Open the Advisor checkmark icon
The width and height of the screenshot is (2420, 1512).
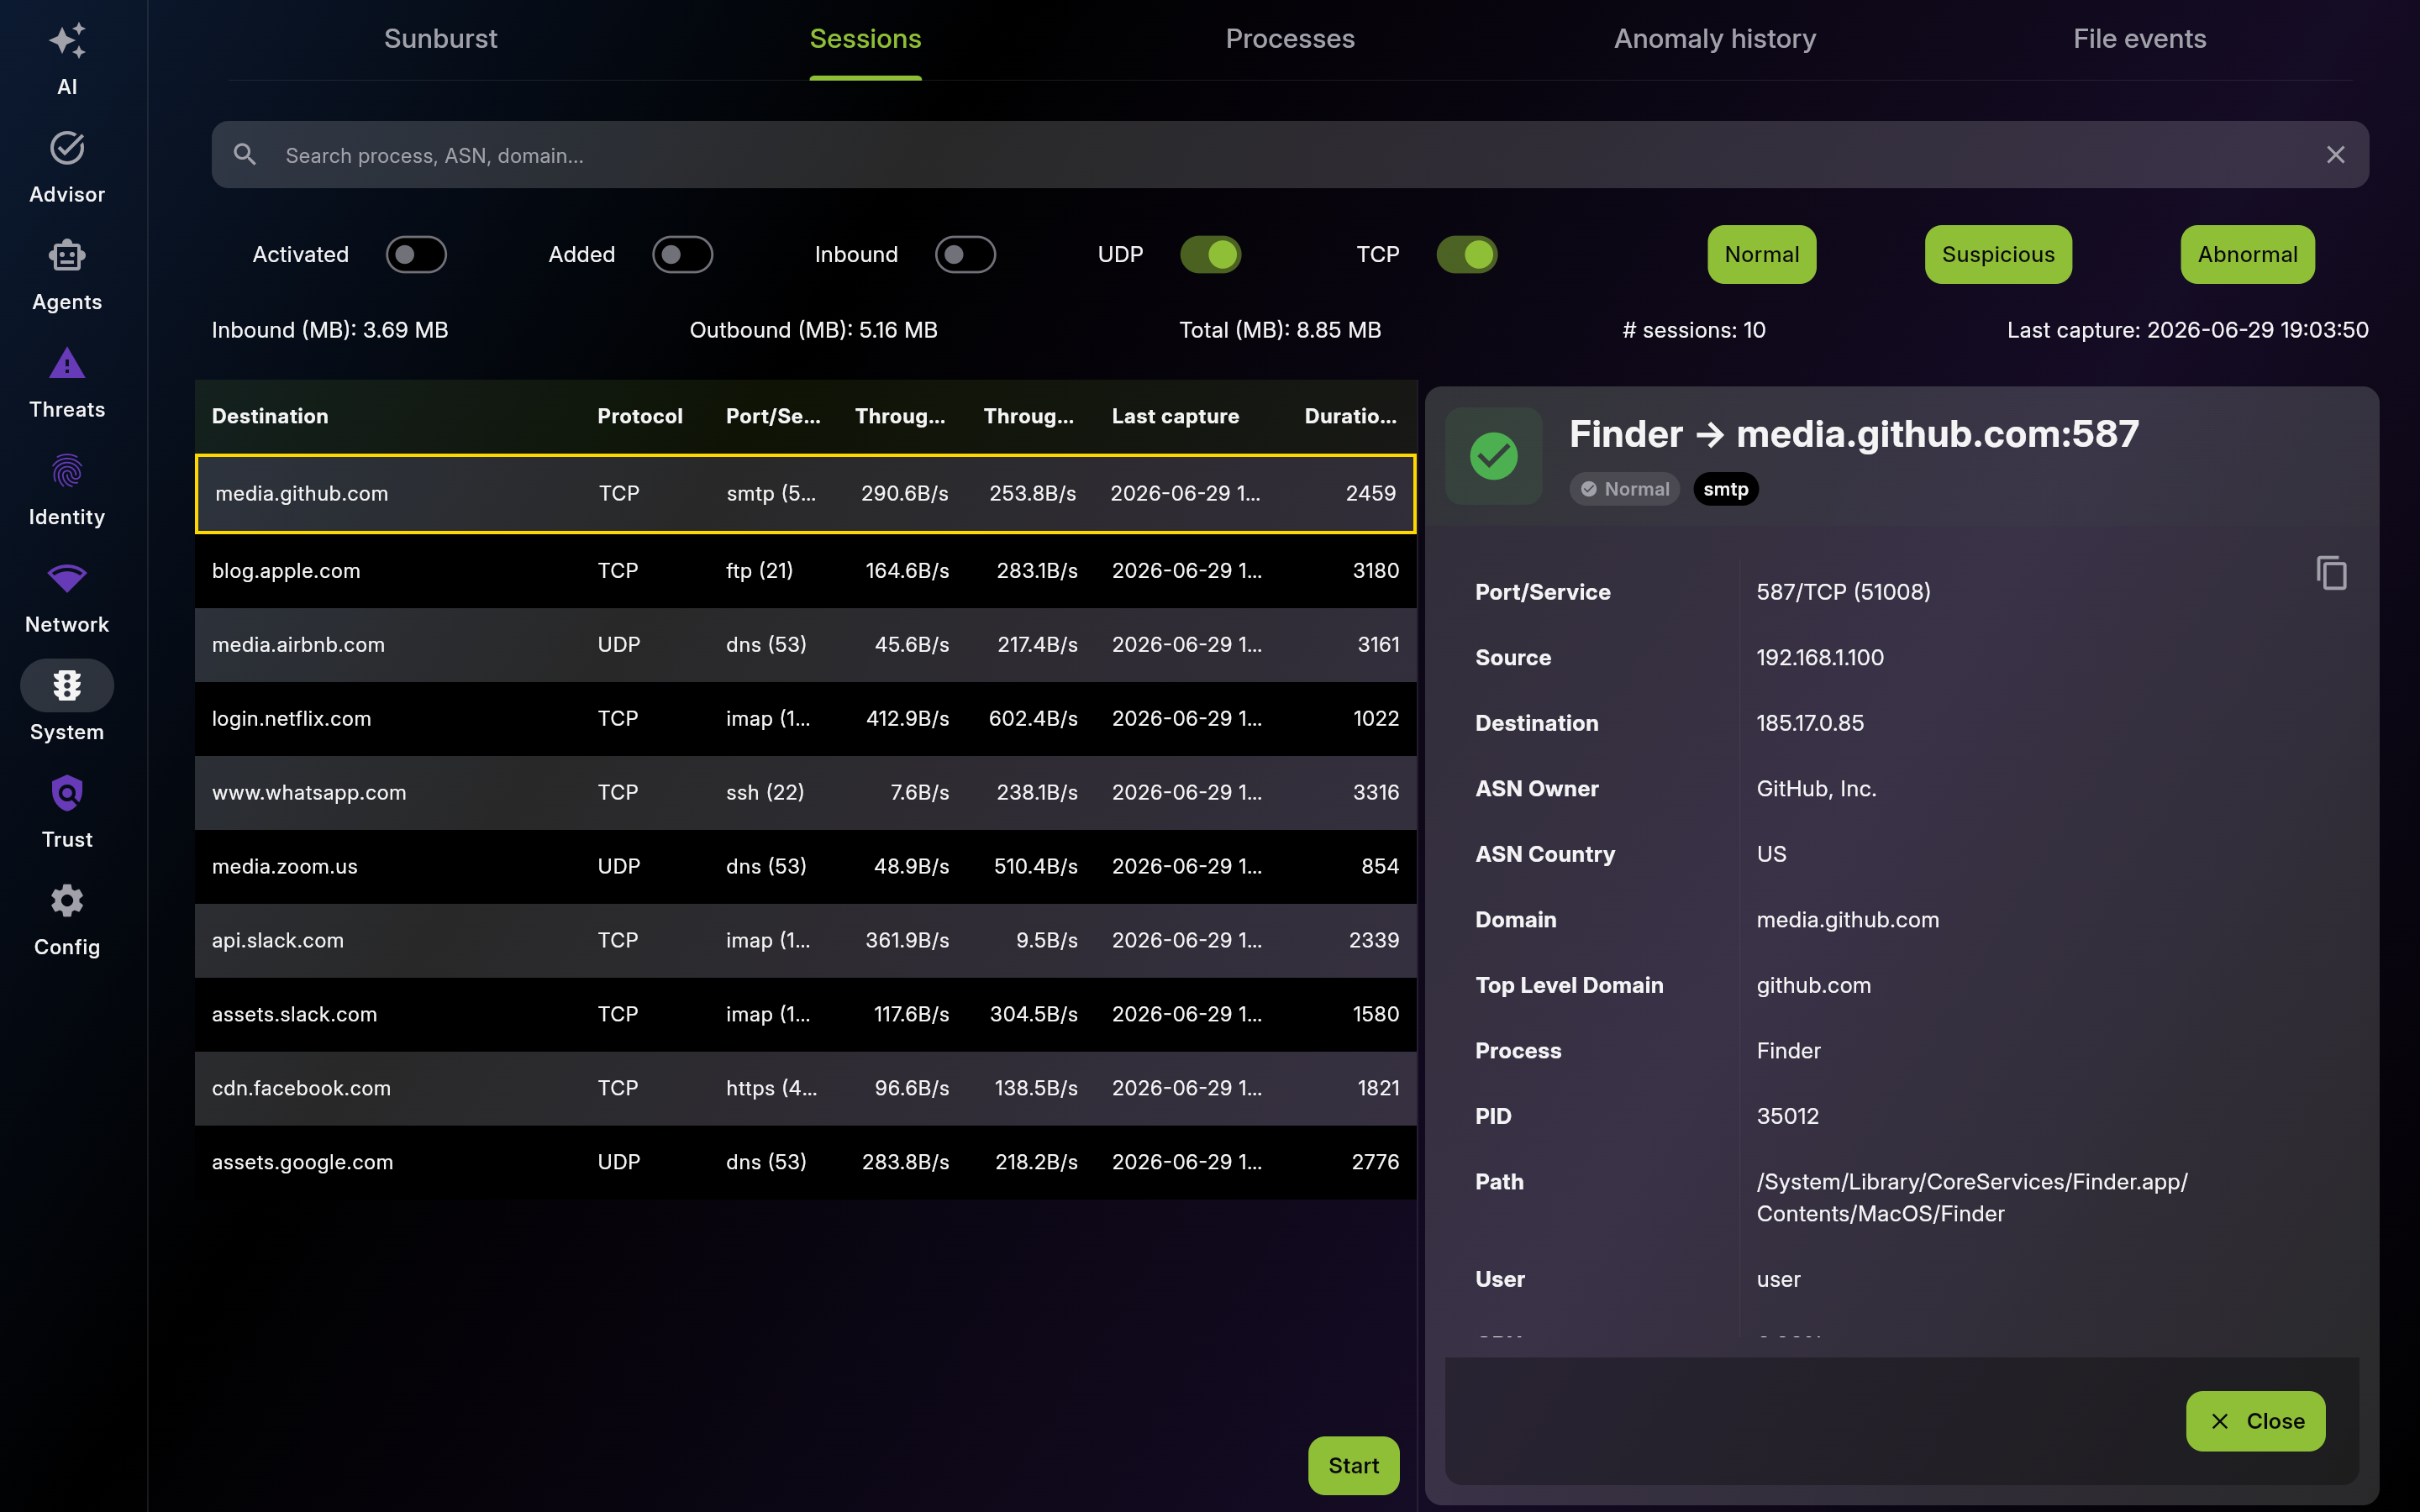67,148
